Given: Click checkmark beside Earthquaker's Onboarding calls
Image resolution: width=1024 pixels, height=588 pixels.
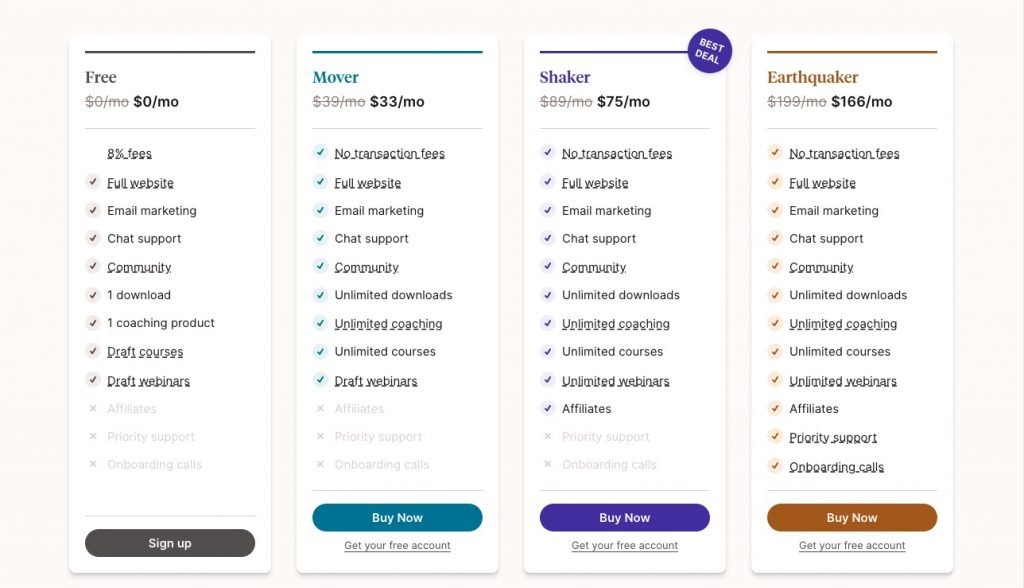Looking at the screenshot, I should click(775, 465).
